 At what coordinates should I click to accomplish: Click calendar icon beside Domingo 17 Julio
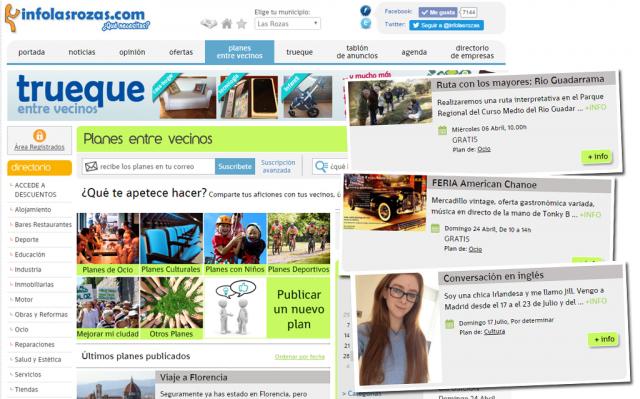click(449, 324)
